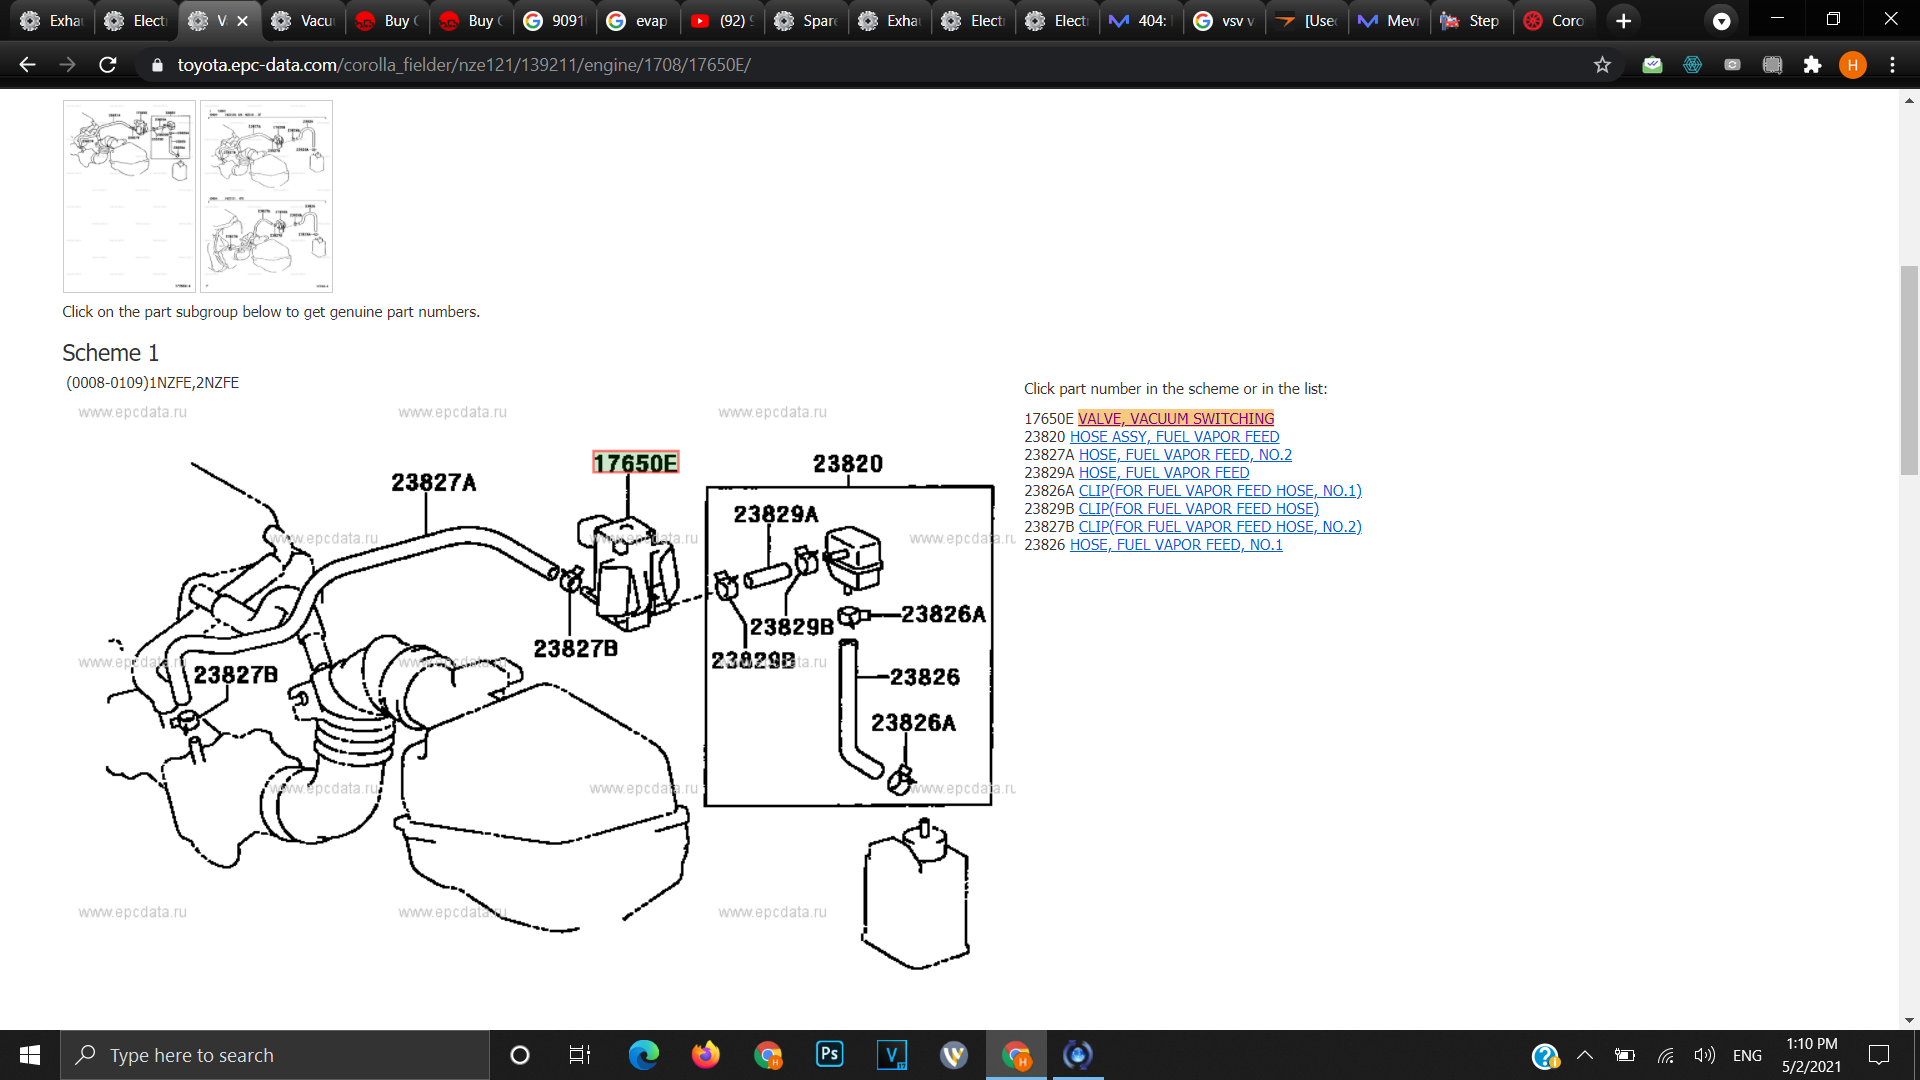The width and height of the screenshot is (1920, 1080).
Task: Reload the current page
Action: (x=108, y=65)
